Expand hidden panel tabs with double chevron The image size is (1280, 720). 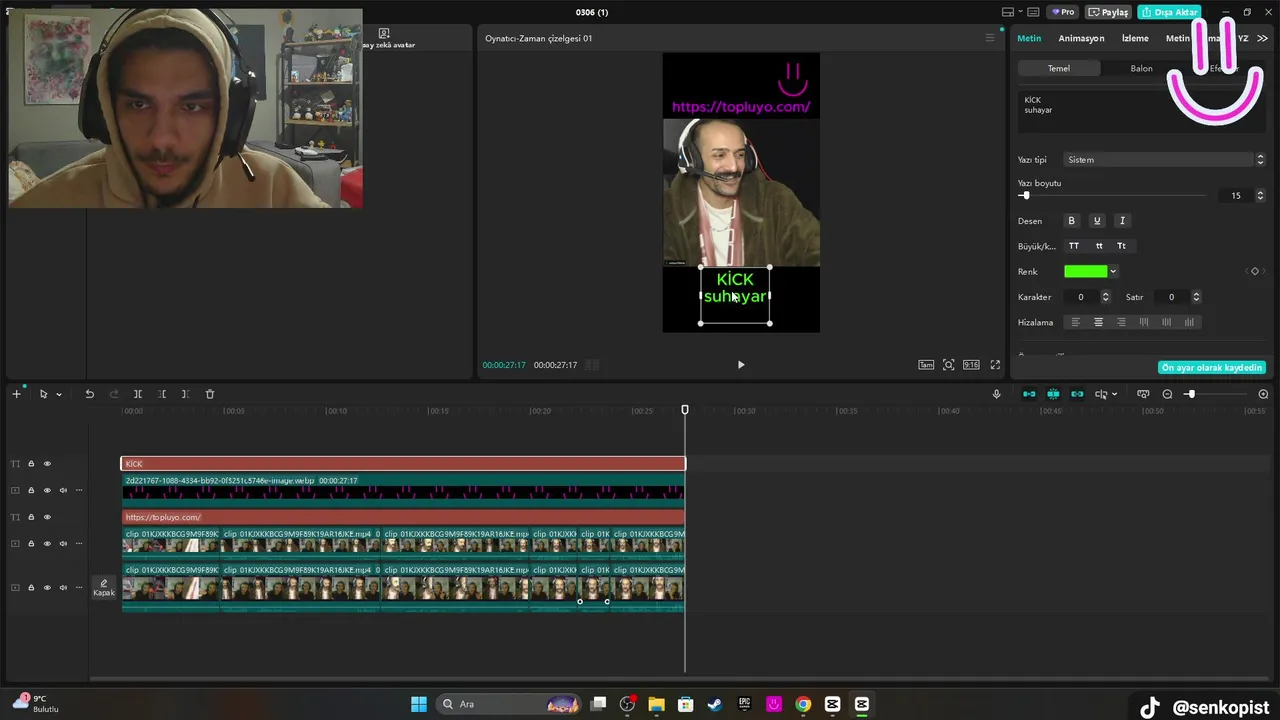click(x=1262, y=38)
